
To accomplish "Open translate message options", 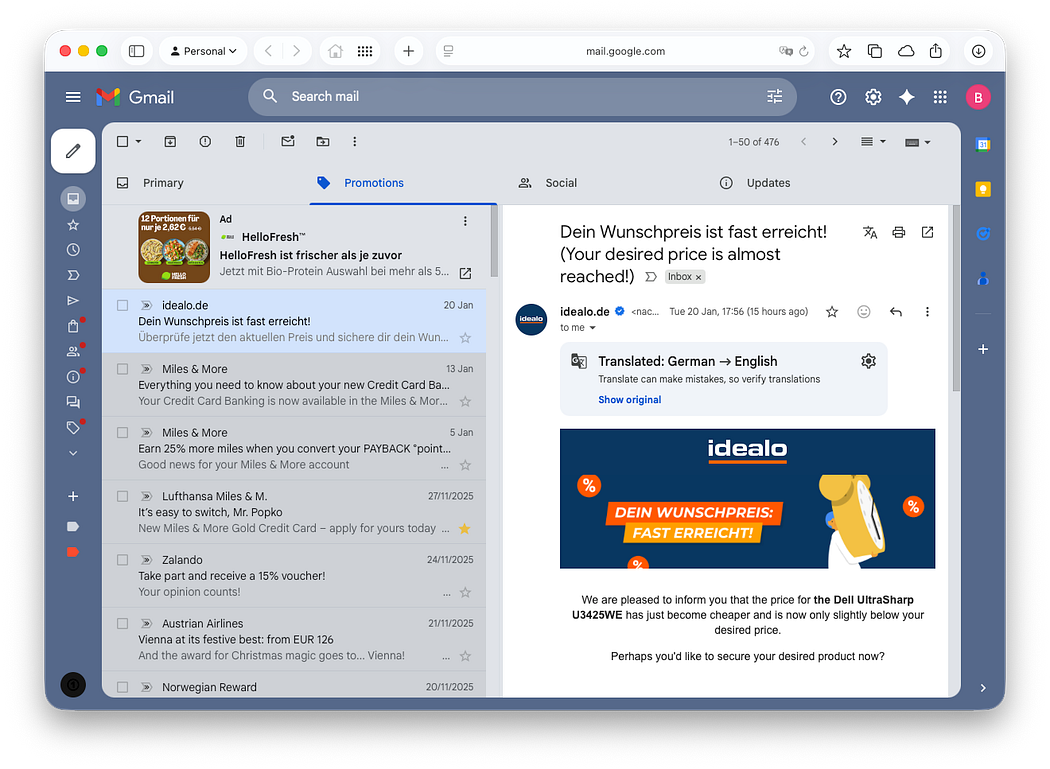I will click(869, 361).
